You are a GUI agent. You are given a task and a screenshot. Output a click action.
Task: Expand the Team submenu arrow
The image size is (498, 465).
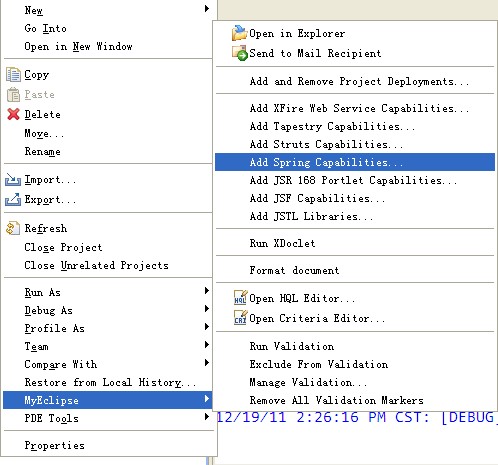(x=207, y=345)
